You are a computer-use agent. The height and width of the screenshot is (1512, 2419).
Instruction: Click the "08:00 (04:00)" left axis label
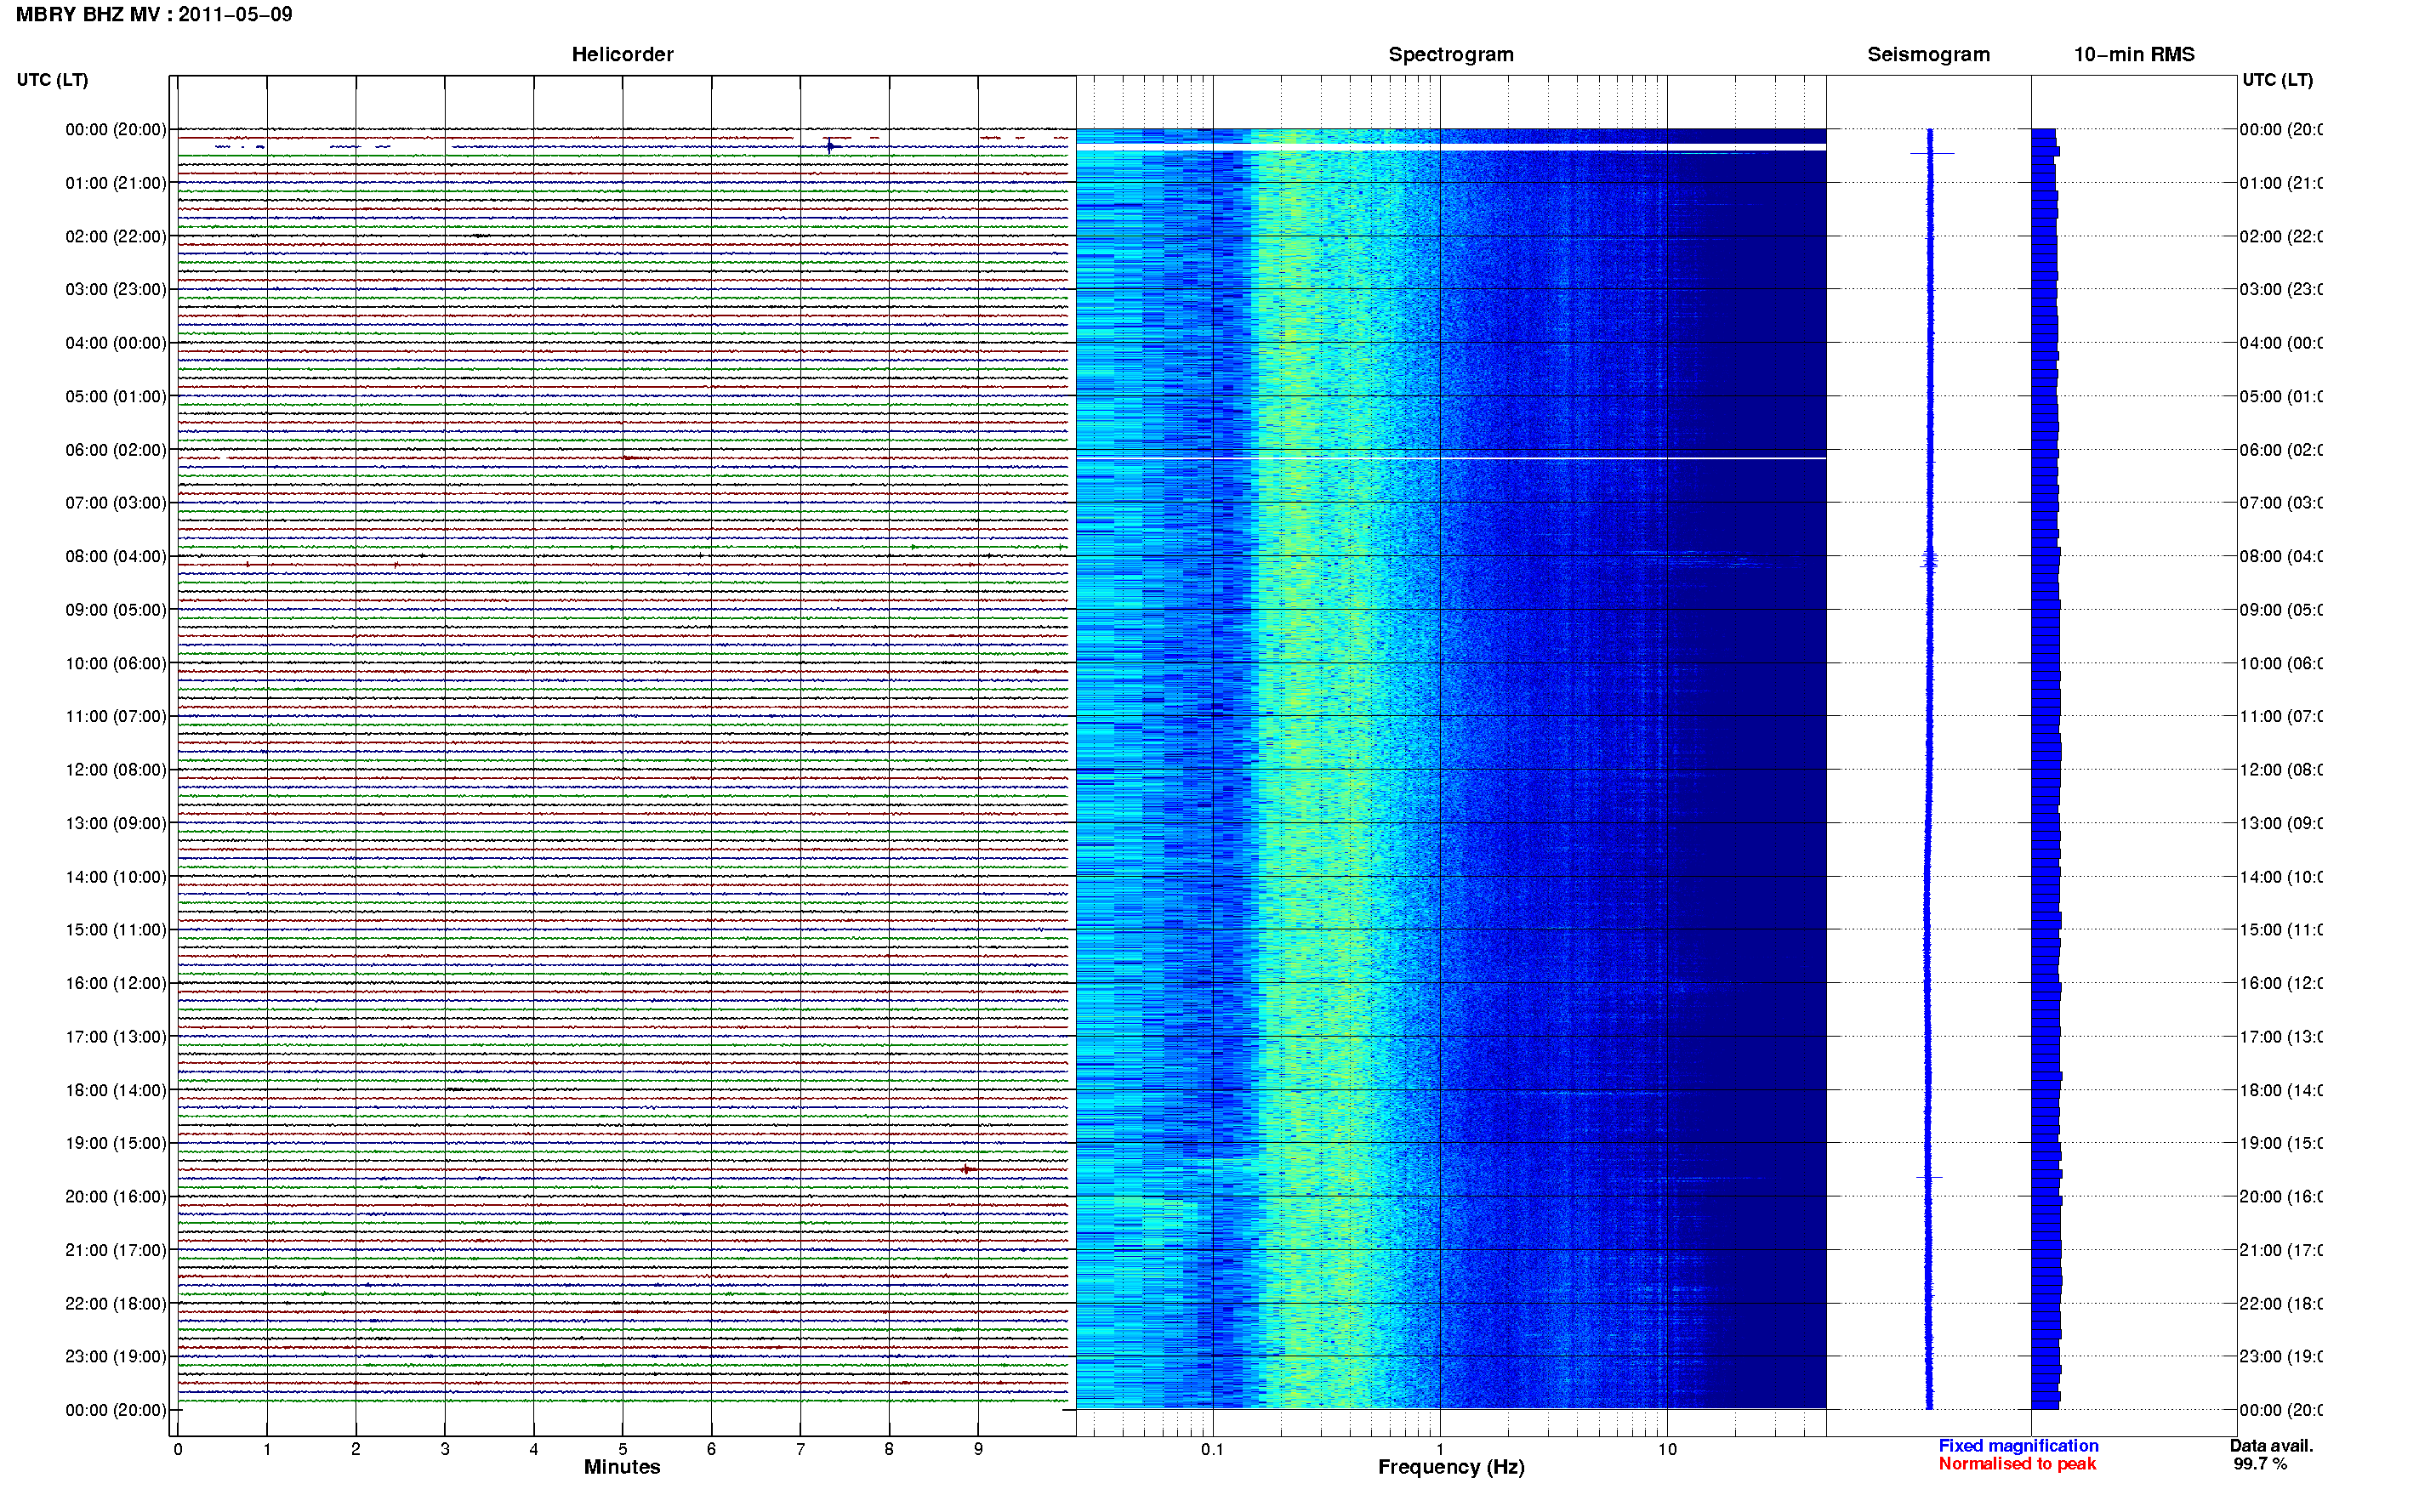116,557
